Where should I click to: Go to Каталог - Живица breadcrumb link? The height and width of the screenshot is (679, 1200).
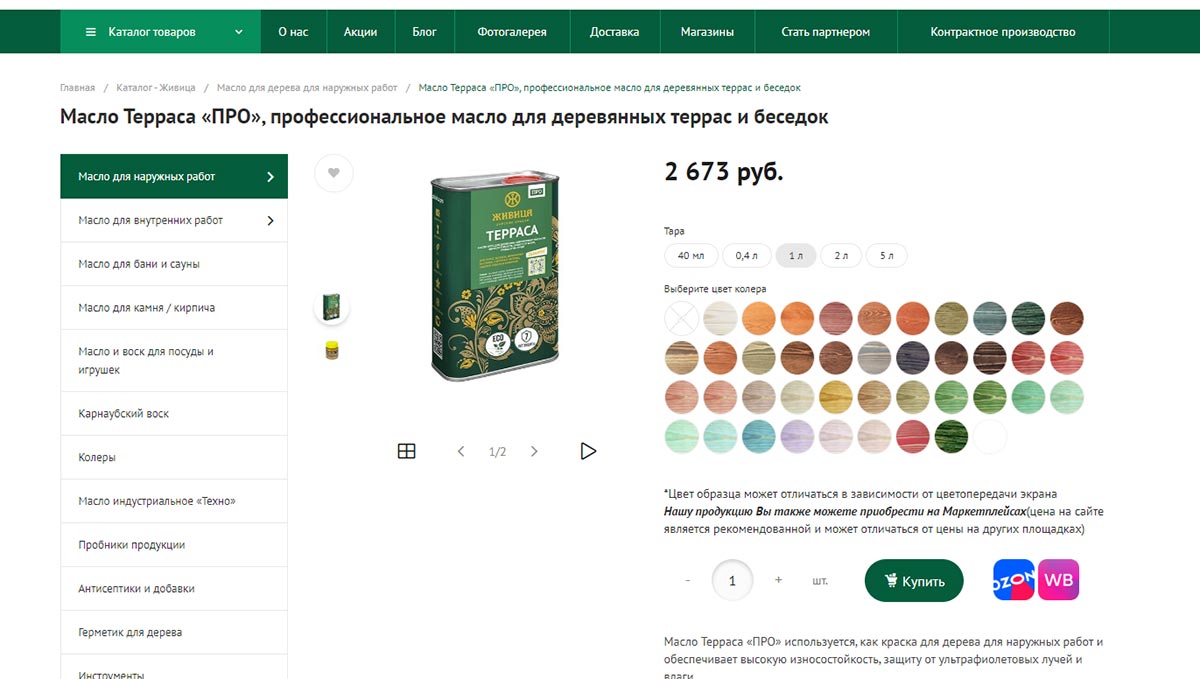click(x=156, y=88)
